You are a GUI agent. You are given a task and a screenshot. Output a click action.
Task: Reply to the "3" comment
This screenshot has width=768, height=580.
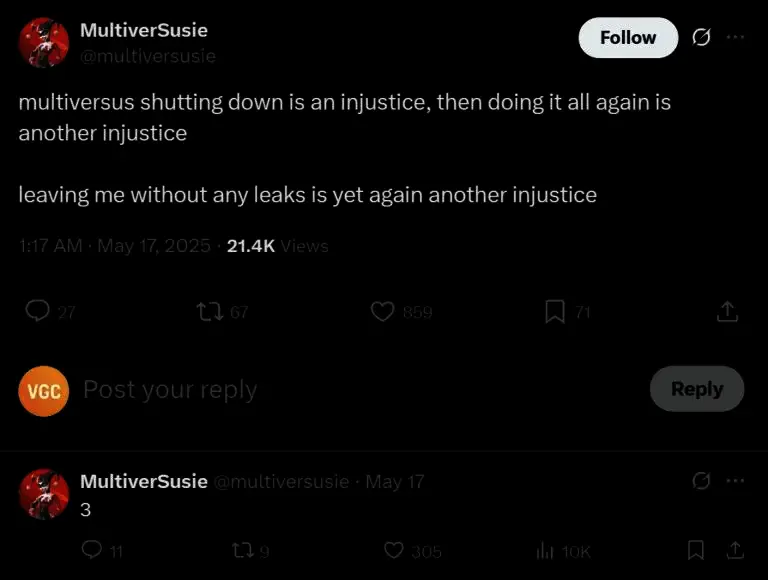pos(92,550)
